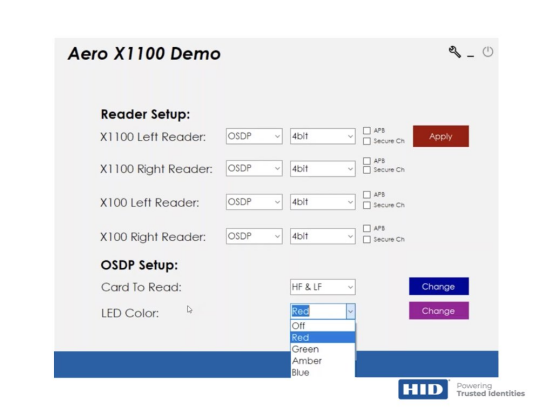Enable APB for X1100 Left Reader

coord(367,130)
